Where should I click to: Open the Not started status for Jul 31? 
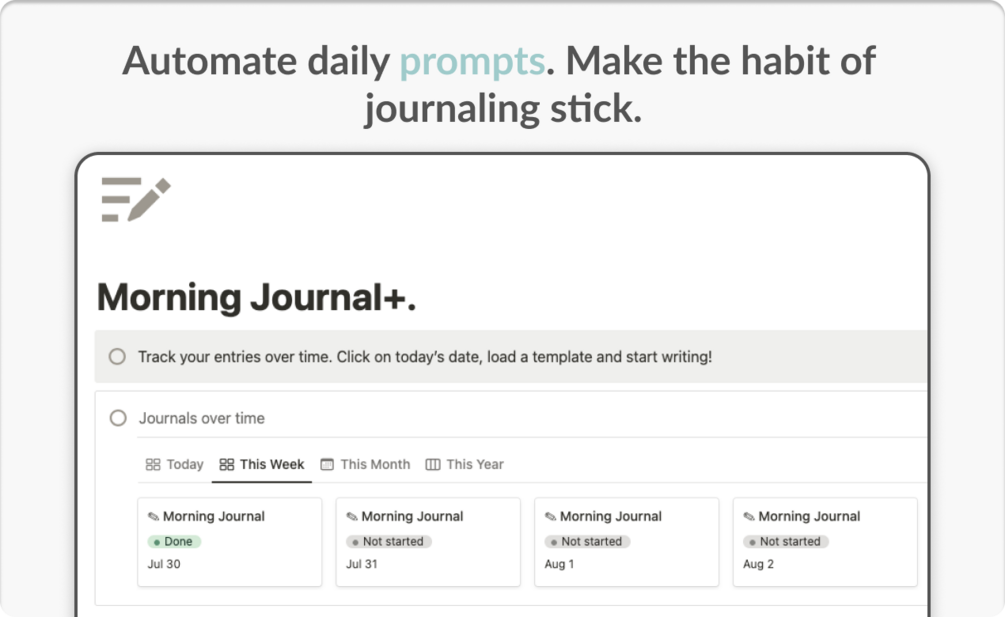coord(388,541)
